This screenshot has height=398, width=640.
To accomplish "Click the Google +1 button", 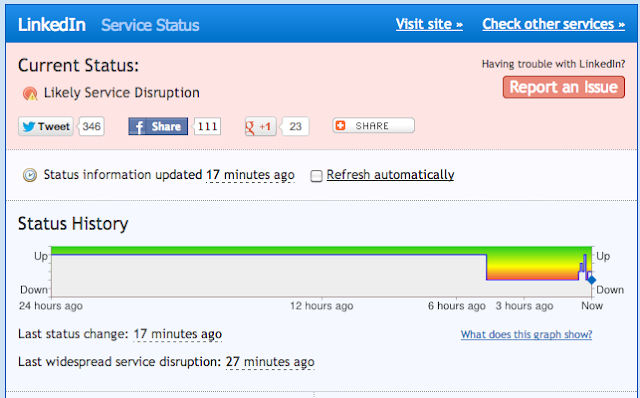I will click(x=260, y=127).
